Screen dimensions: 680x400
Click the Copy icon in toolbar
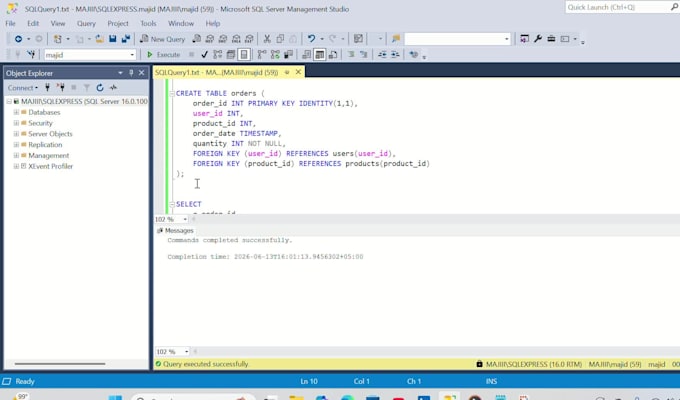click(x=280, y=39)
